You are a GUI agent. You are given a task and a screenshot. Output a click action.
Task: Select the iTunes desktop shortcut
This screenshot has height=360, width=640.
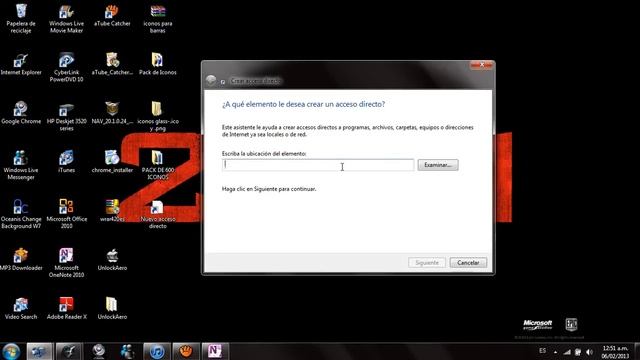[66, 162]
